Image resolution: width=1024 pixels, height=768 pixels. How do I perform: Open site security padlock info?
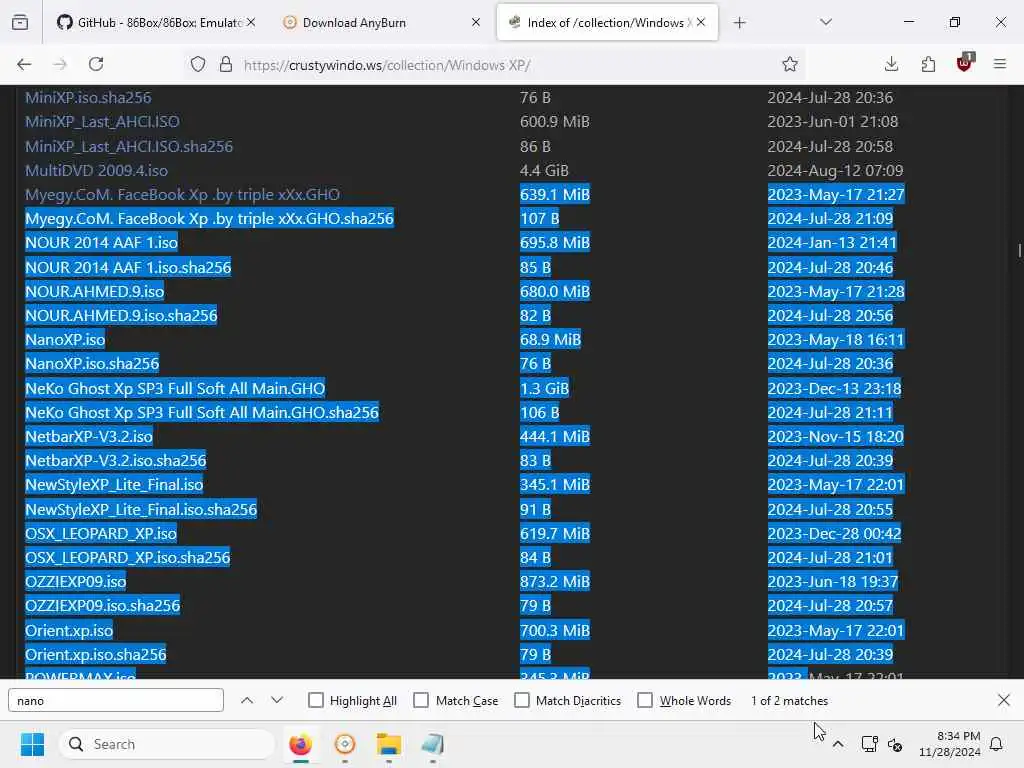[225, 64]
